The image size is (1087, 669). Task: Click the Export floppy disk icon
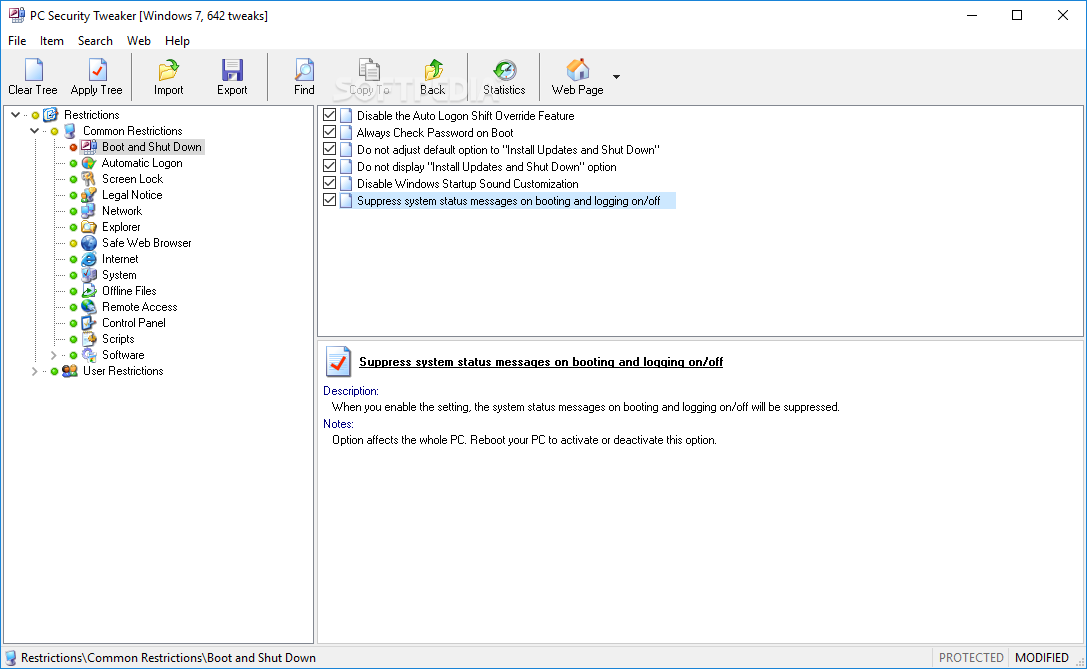point(232,70)
